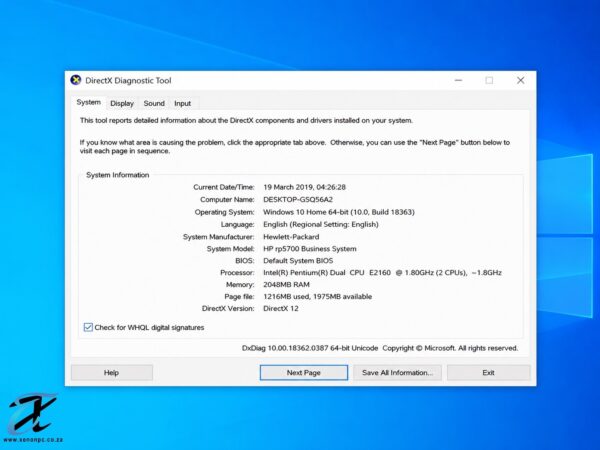Click 'English (Regional Setting: English)' value
Screen dimensions: 600x450
[321, 224]
